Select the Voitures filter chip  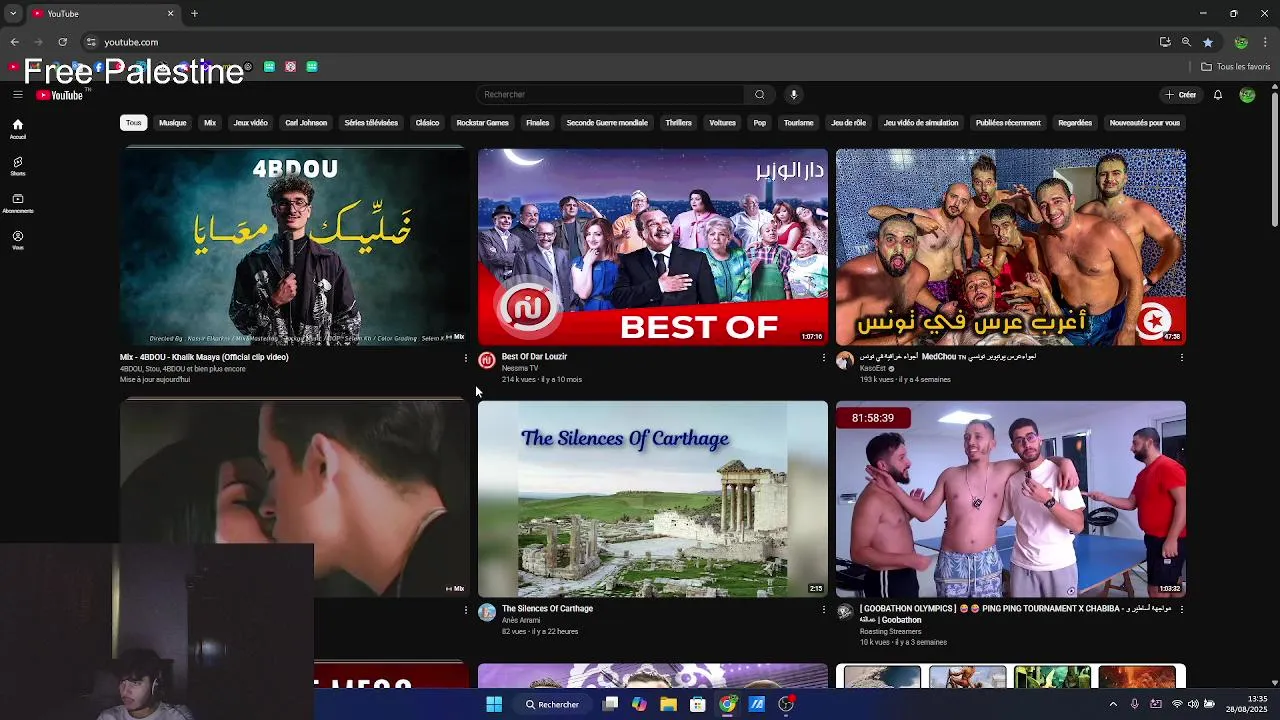click(x=722, y=123)
